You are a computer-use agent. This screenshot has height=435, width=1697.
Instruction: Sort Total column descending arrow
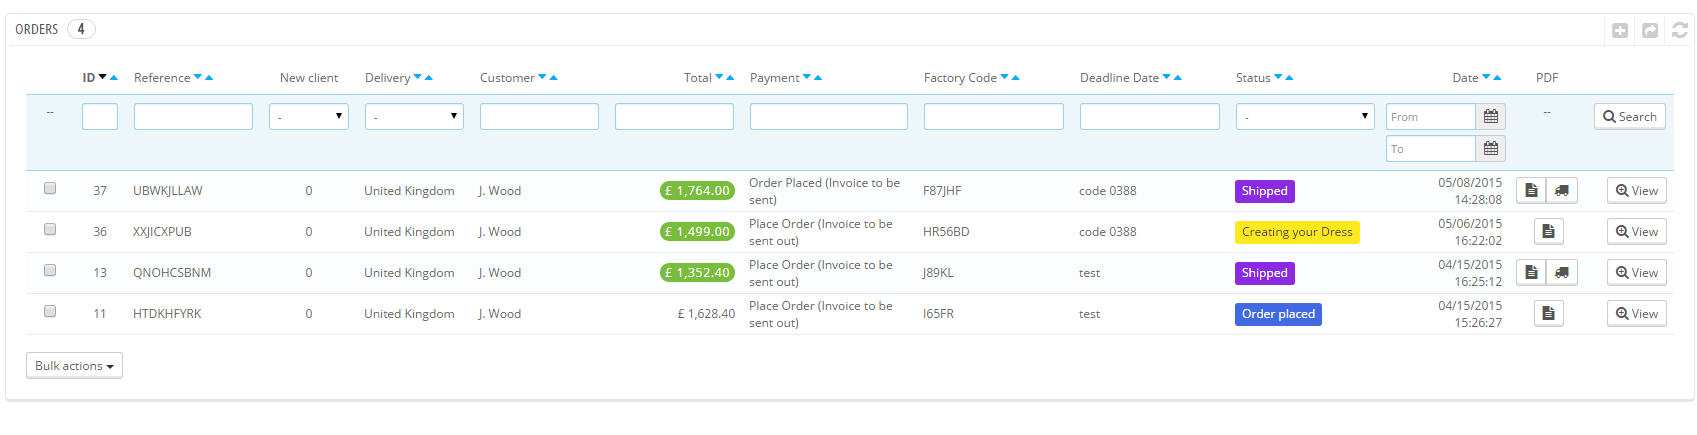click(719, 77)
